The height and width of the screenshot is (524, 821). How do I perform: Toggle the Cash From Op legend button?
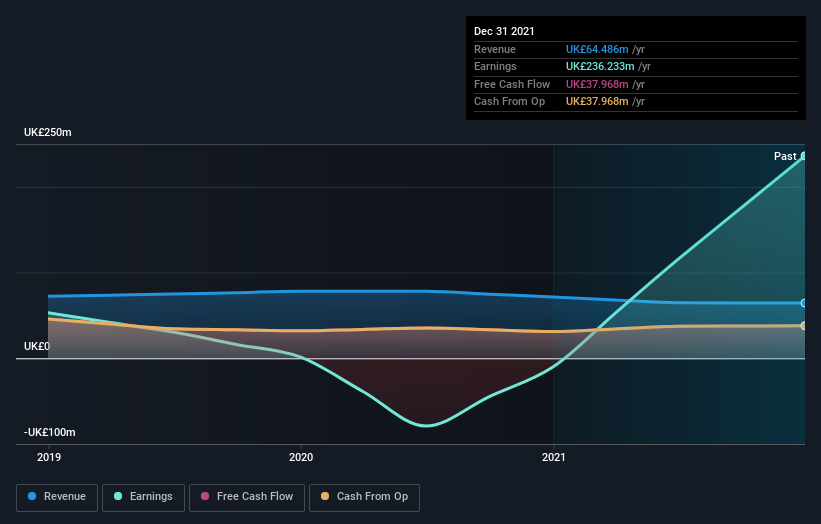point(364,497)
